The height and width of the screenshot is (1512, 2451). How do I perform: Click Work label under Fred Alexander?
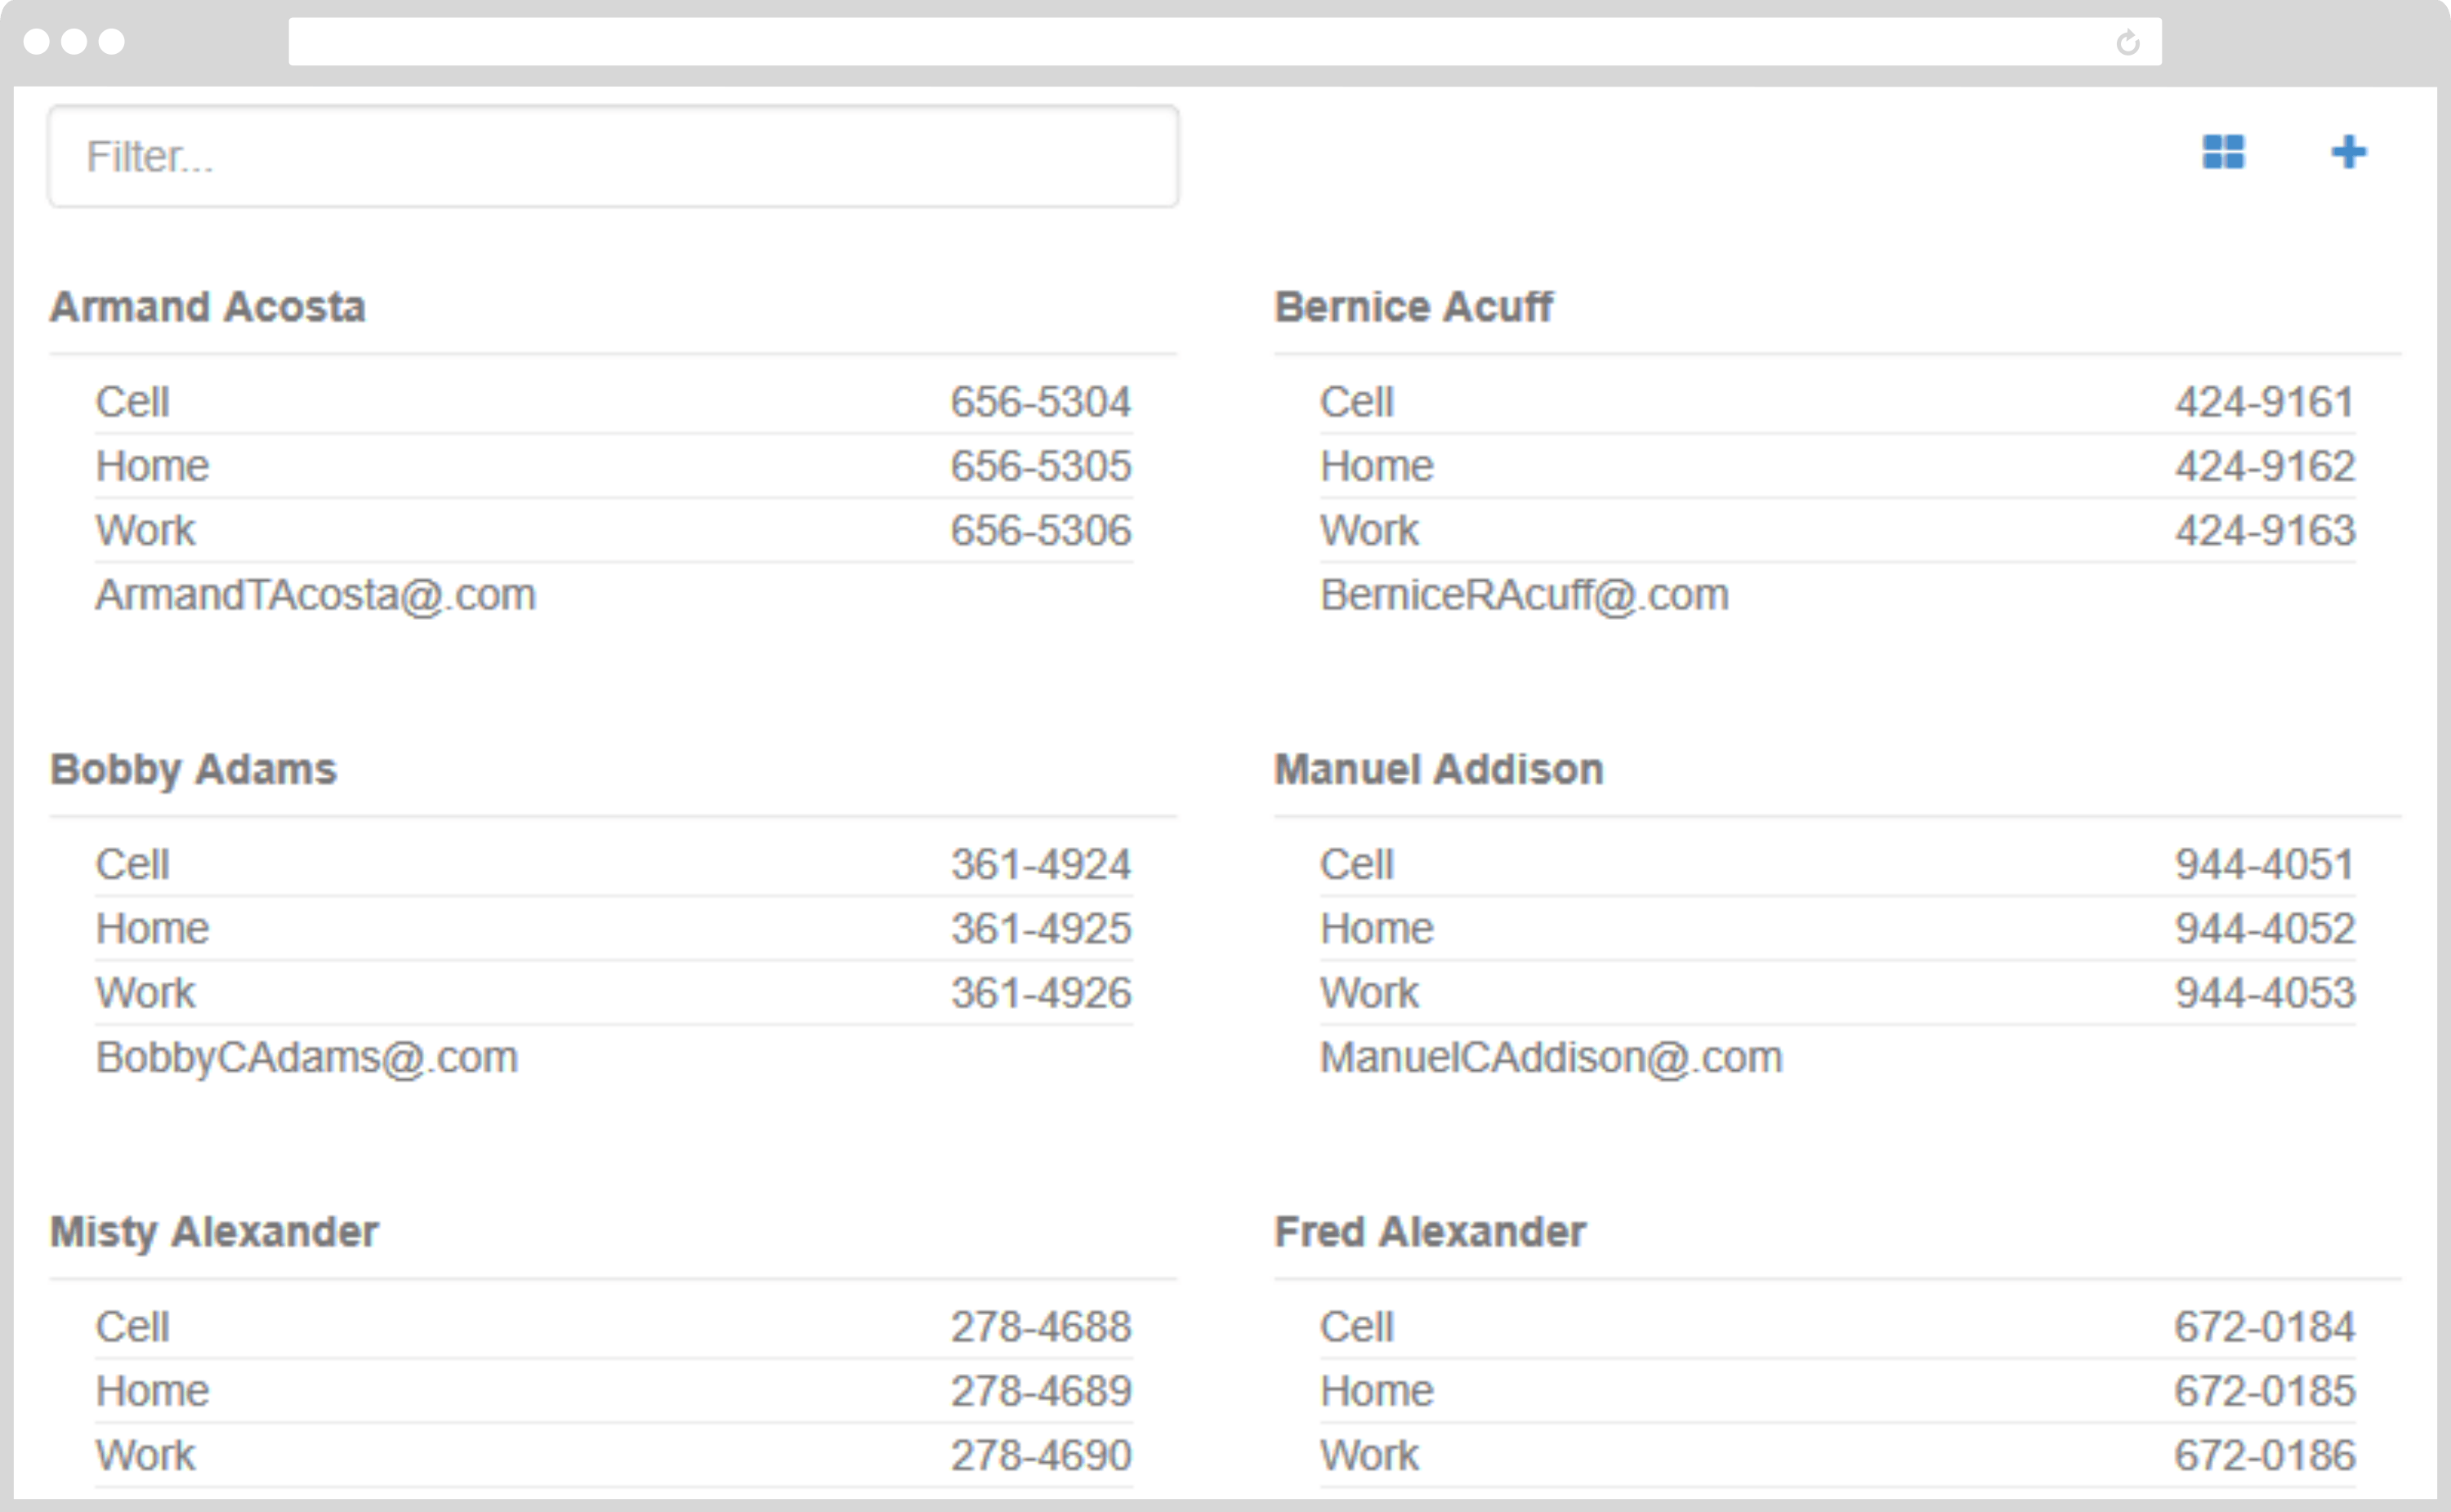(1369, 1455)
